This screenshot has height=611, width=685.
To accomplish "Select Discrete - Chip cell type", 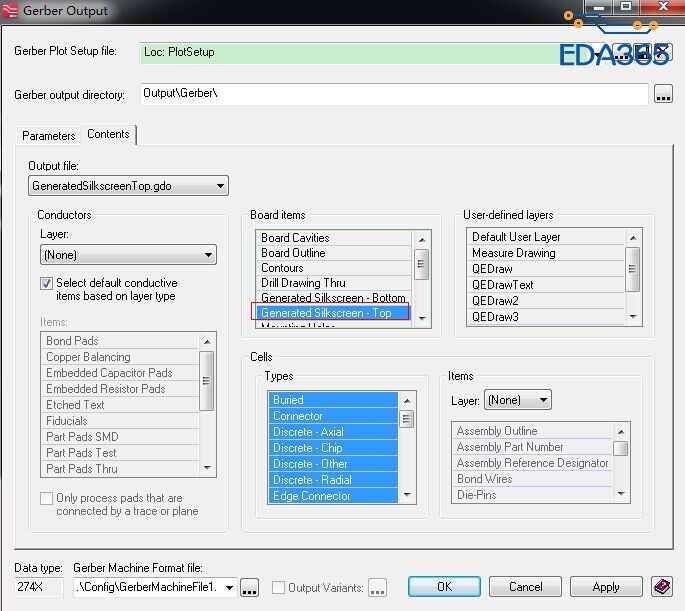I will (x=333, y=448).
